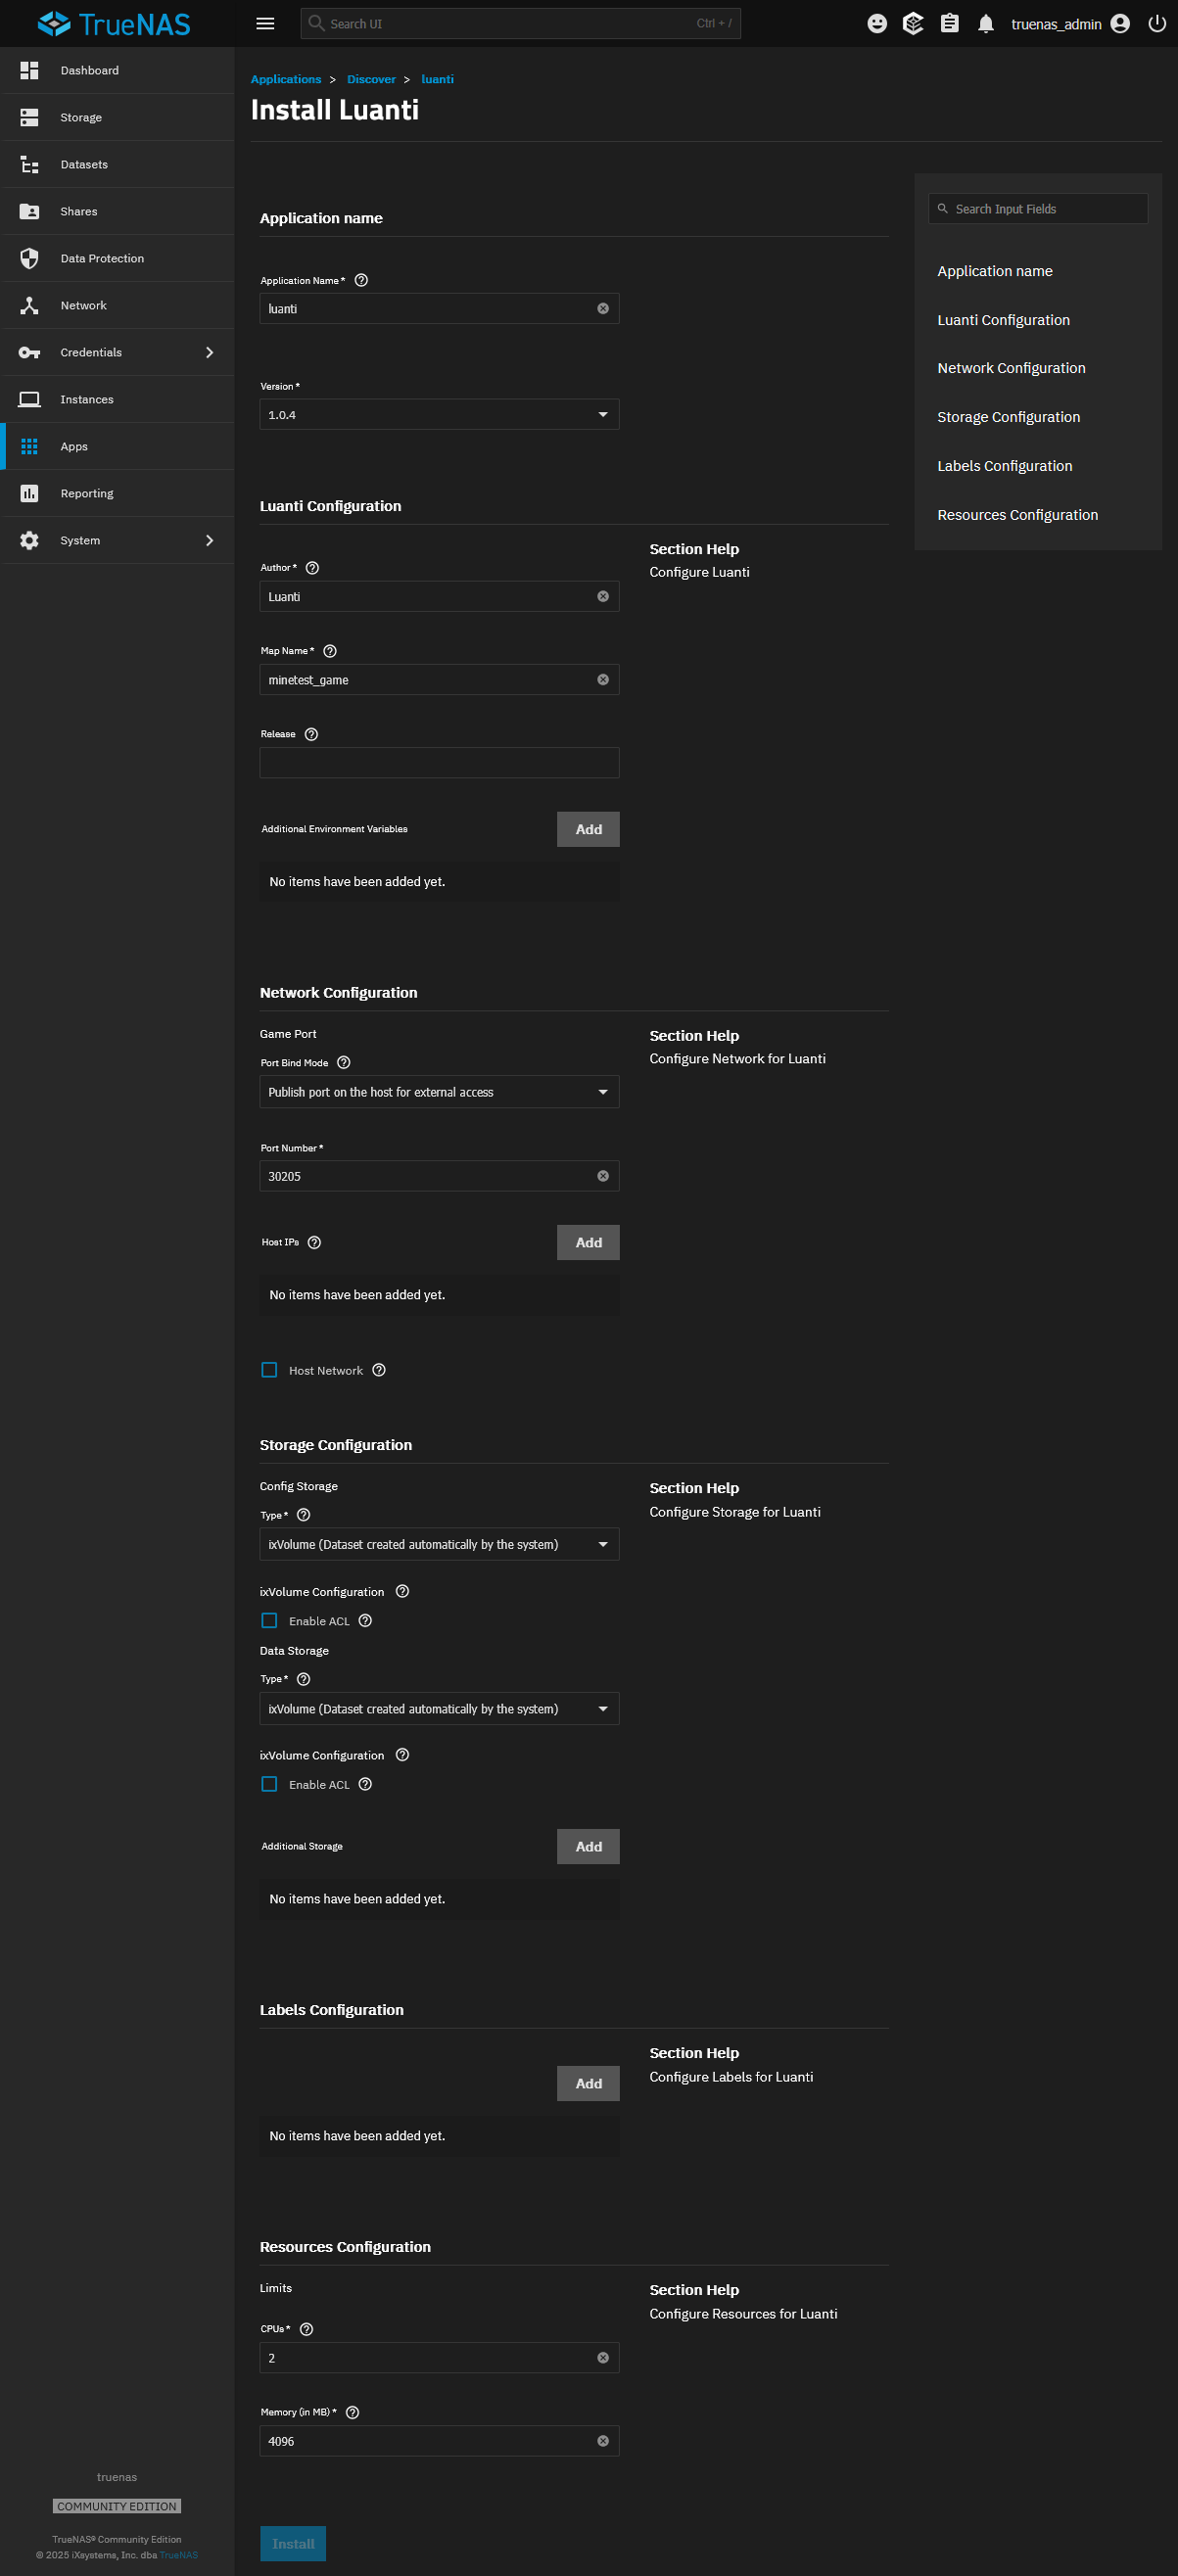Click the feedback smiley face icon

point(877,24)
